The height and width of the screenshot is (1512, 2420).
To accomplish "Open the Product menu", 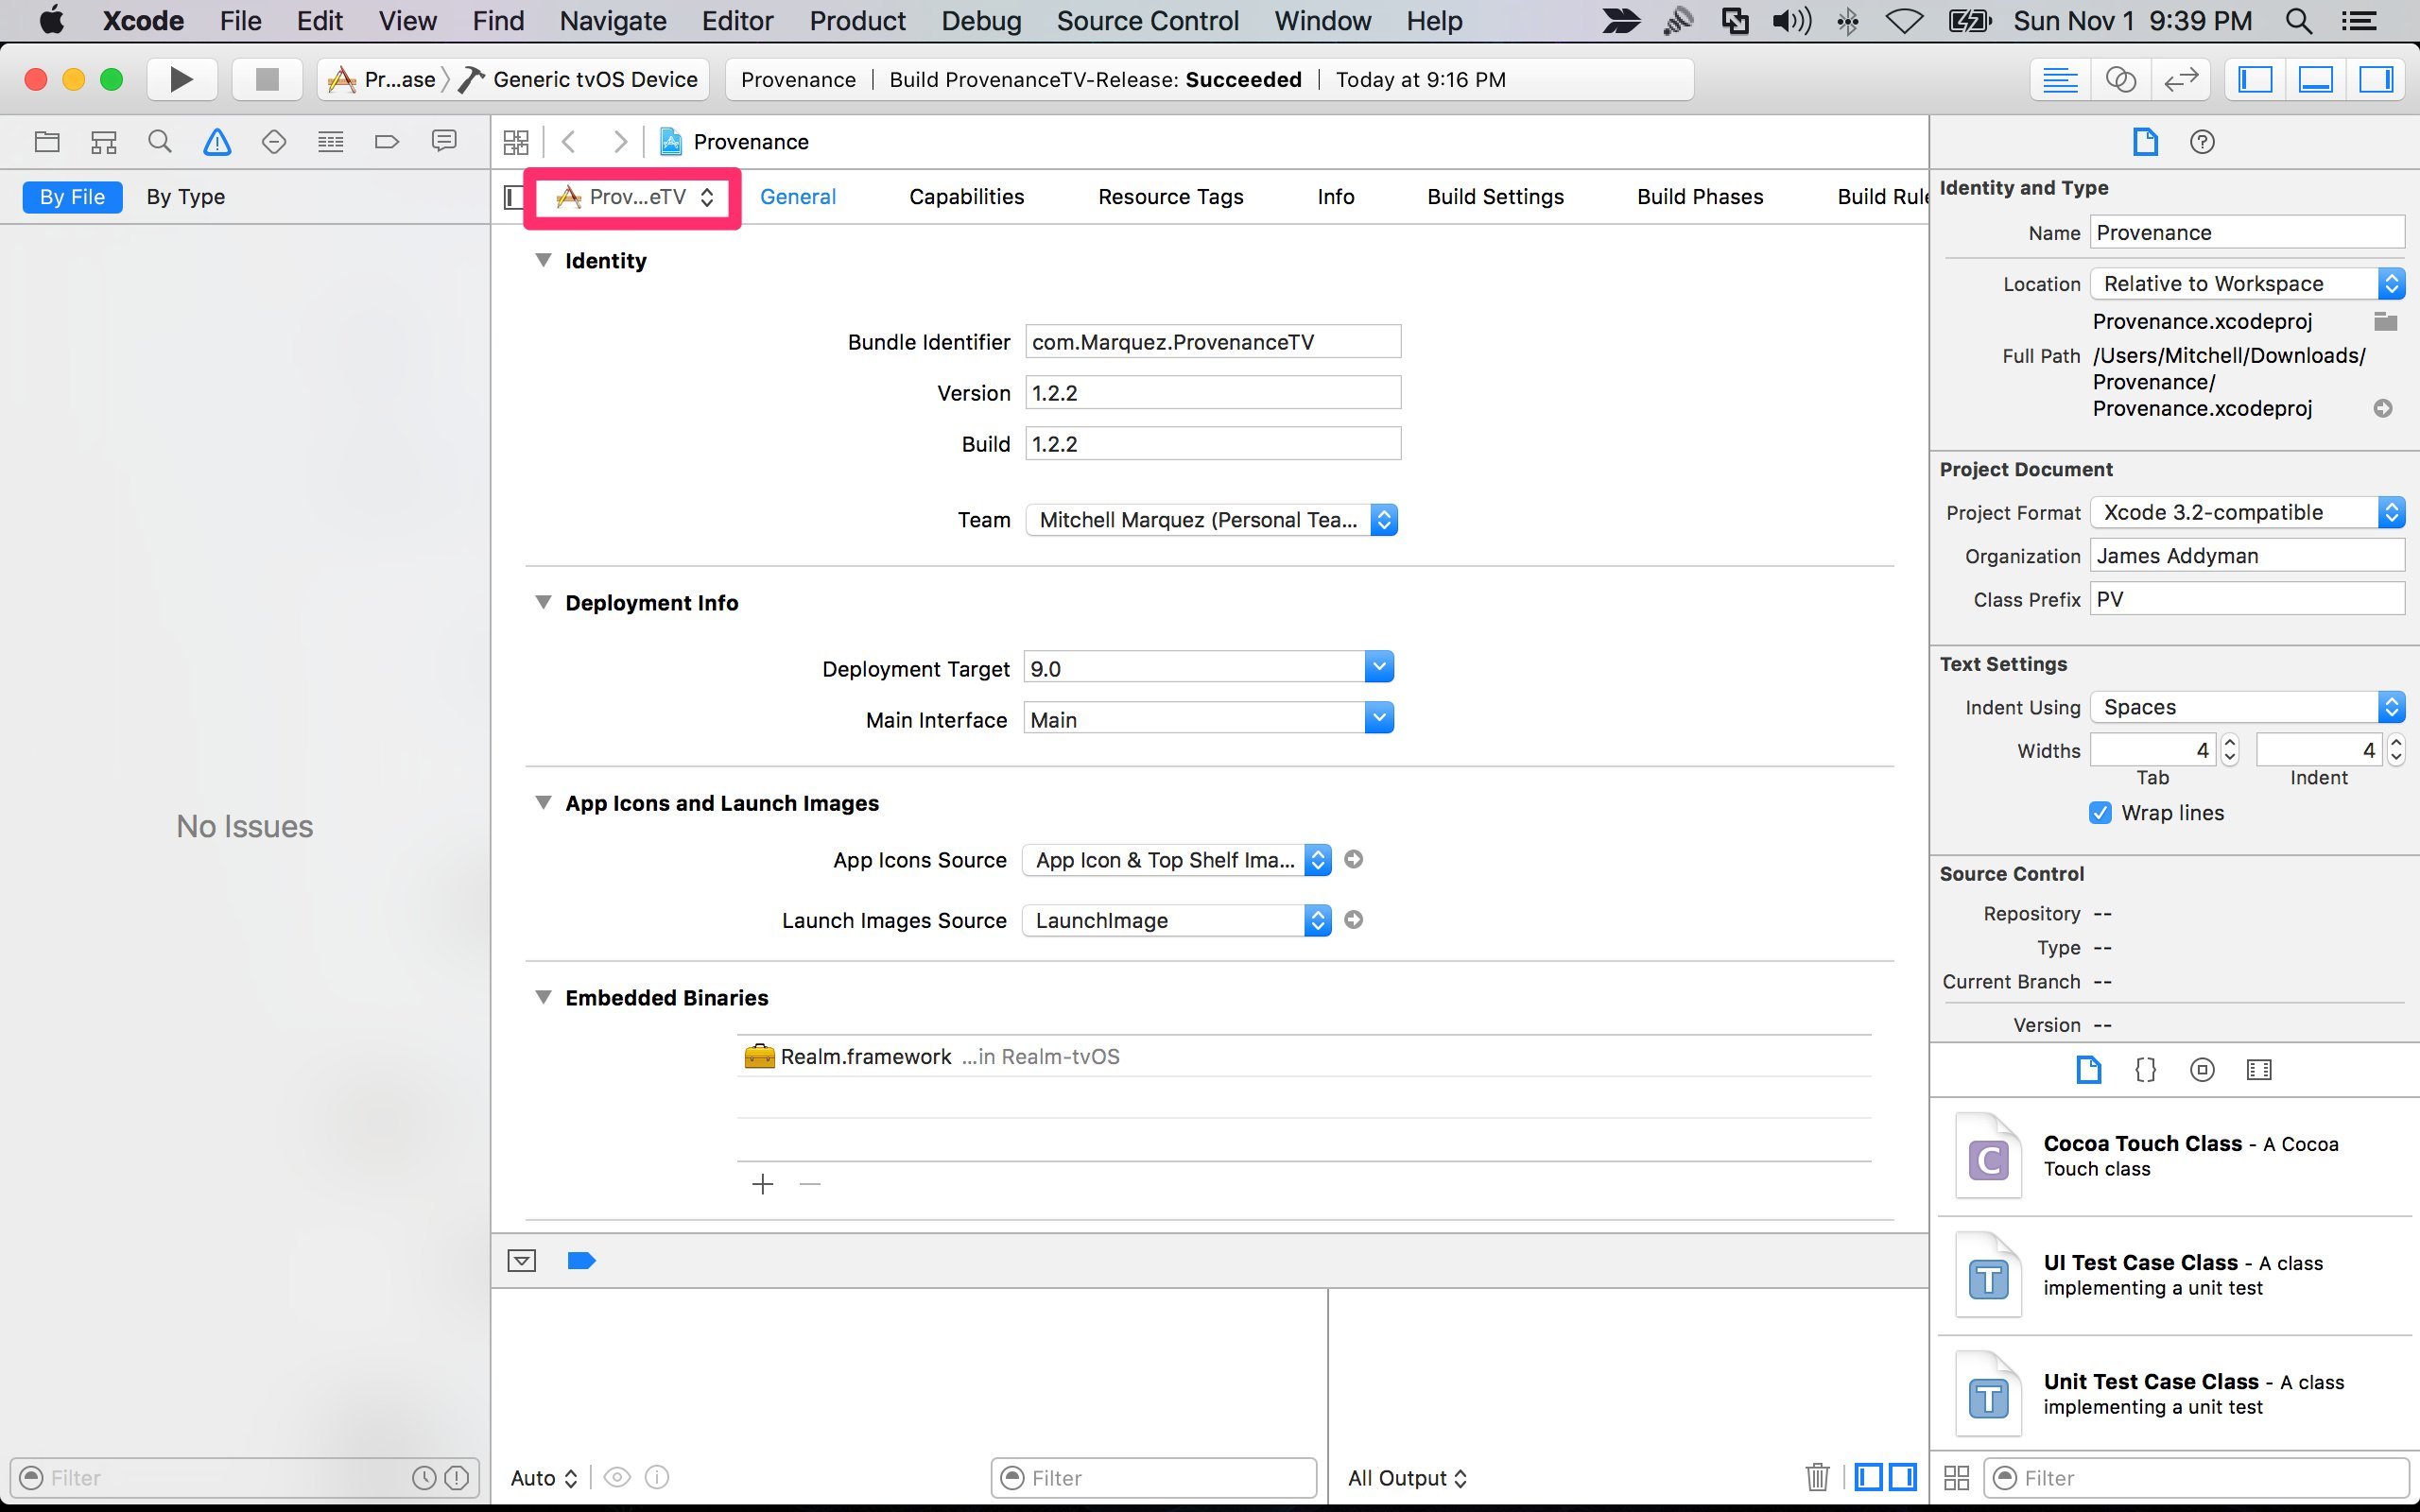I will pyautogui.click(x=857, y=21).
